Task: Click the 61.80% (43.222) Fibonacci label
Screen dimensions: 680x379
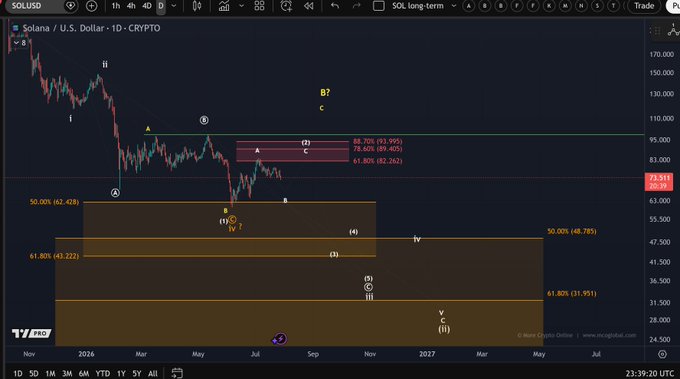Action: (x=54, y=256)
